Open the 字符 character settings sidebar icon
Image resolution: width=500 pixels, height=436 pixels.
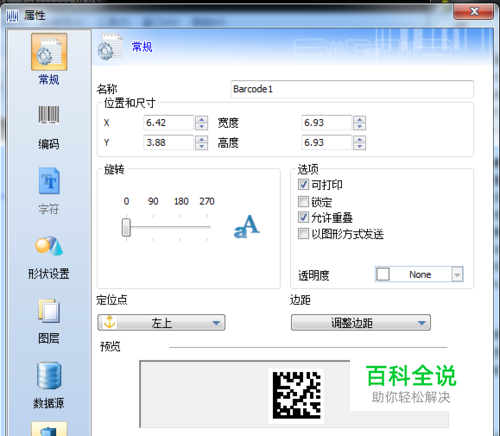(49, 181)
